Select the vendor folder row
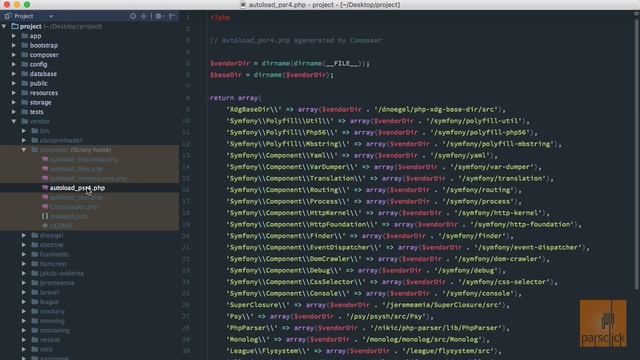The width and height of the screenshot is (640, 360). pyautogui.click(x=89, y=121)
